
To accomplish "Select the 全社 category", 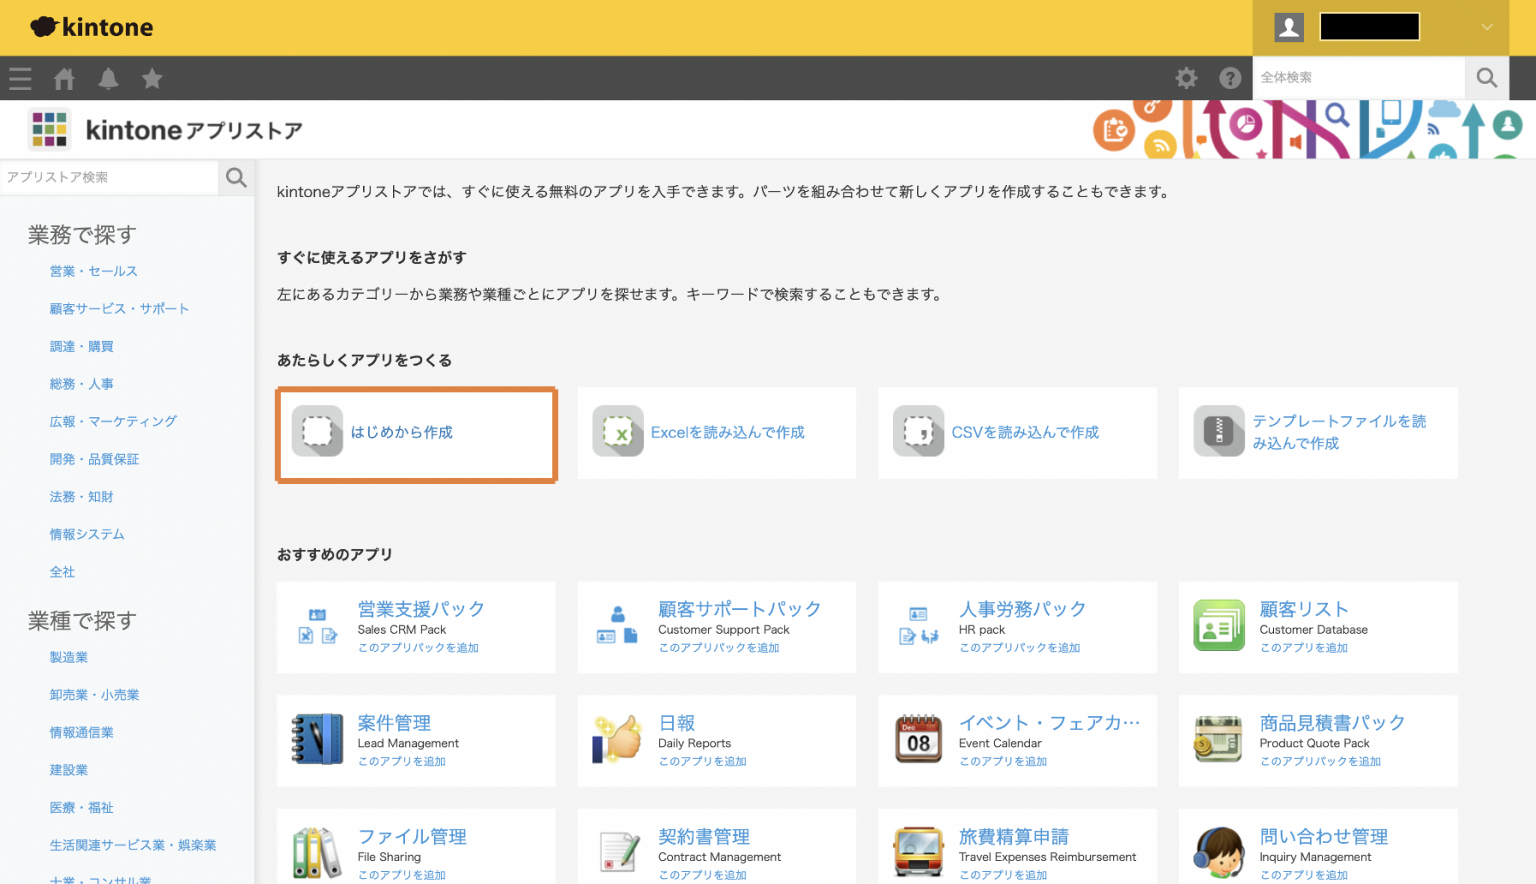I will coord(62,571).
